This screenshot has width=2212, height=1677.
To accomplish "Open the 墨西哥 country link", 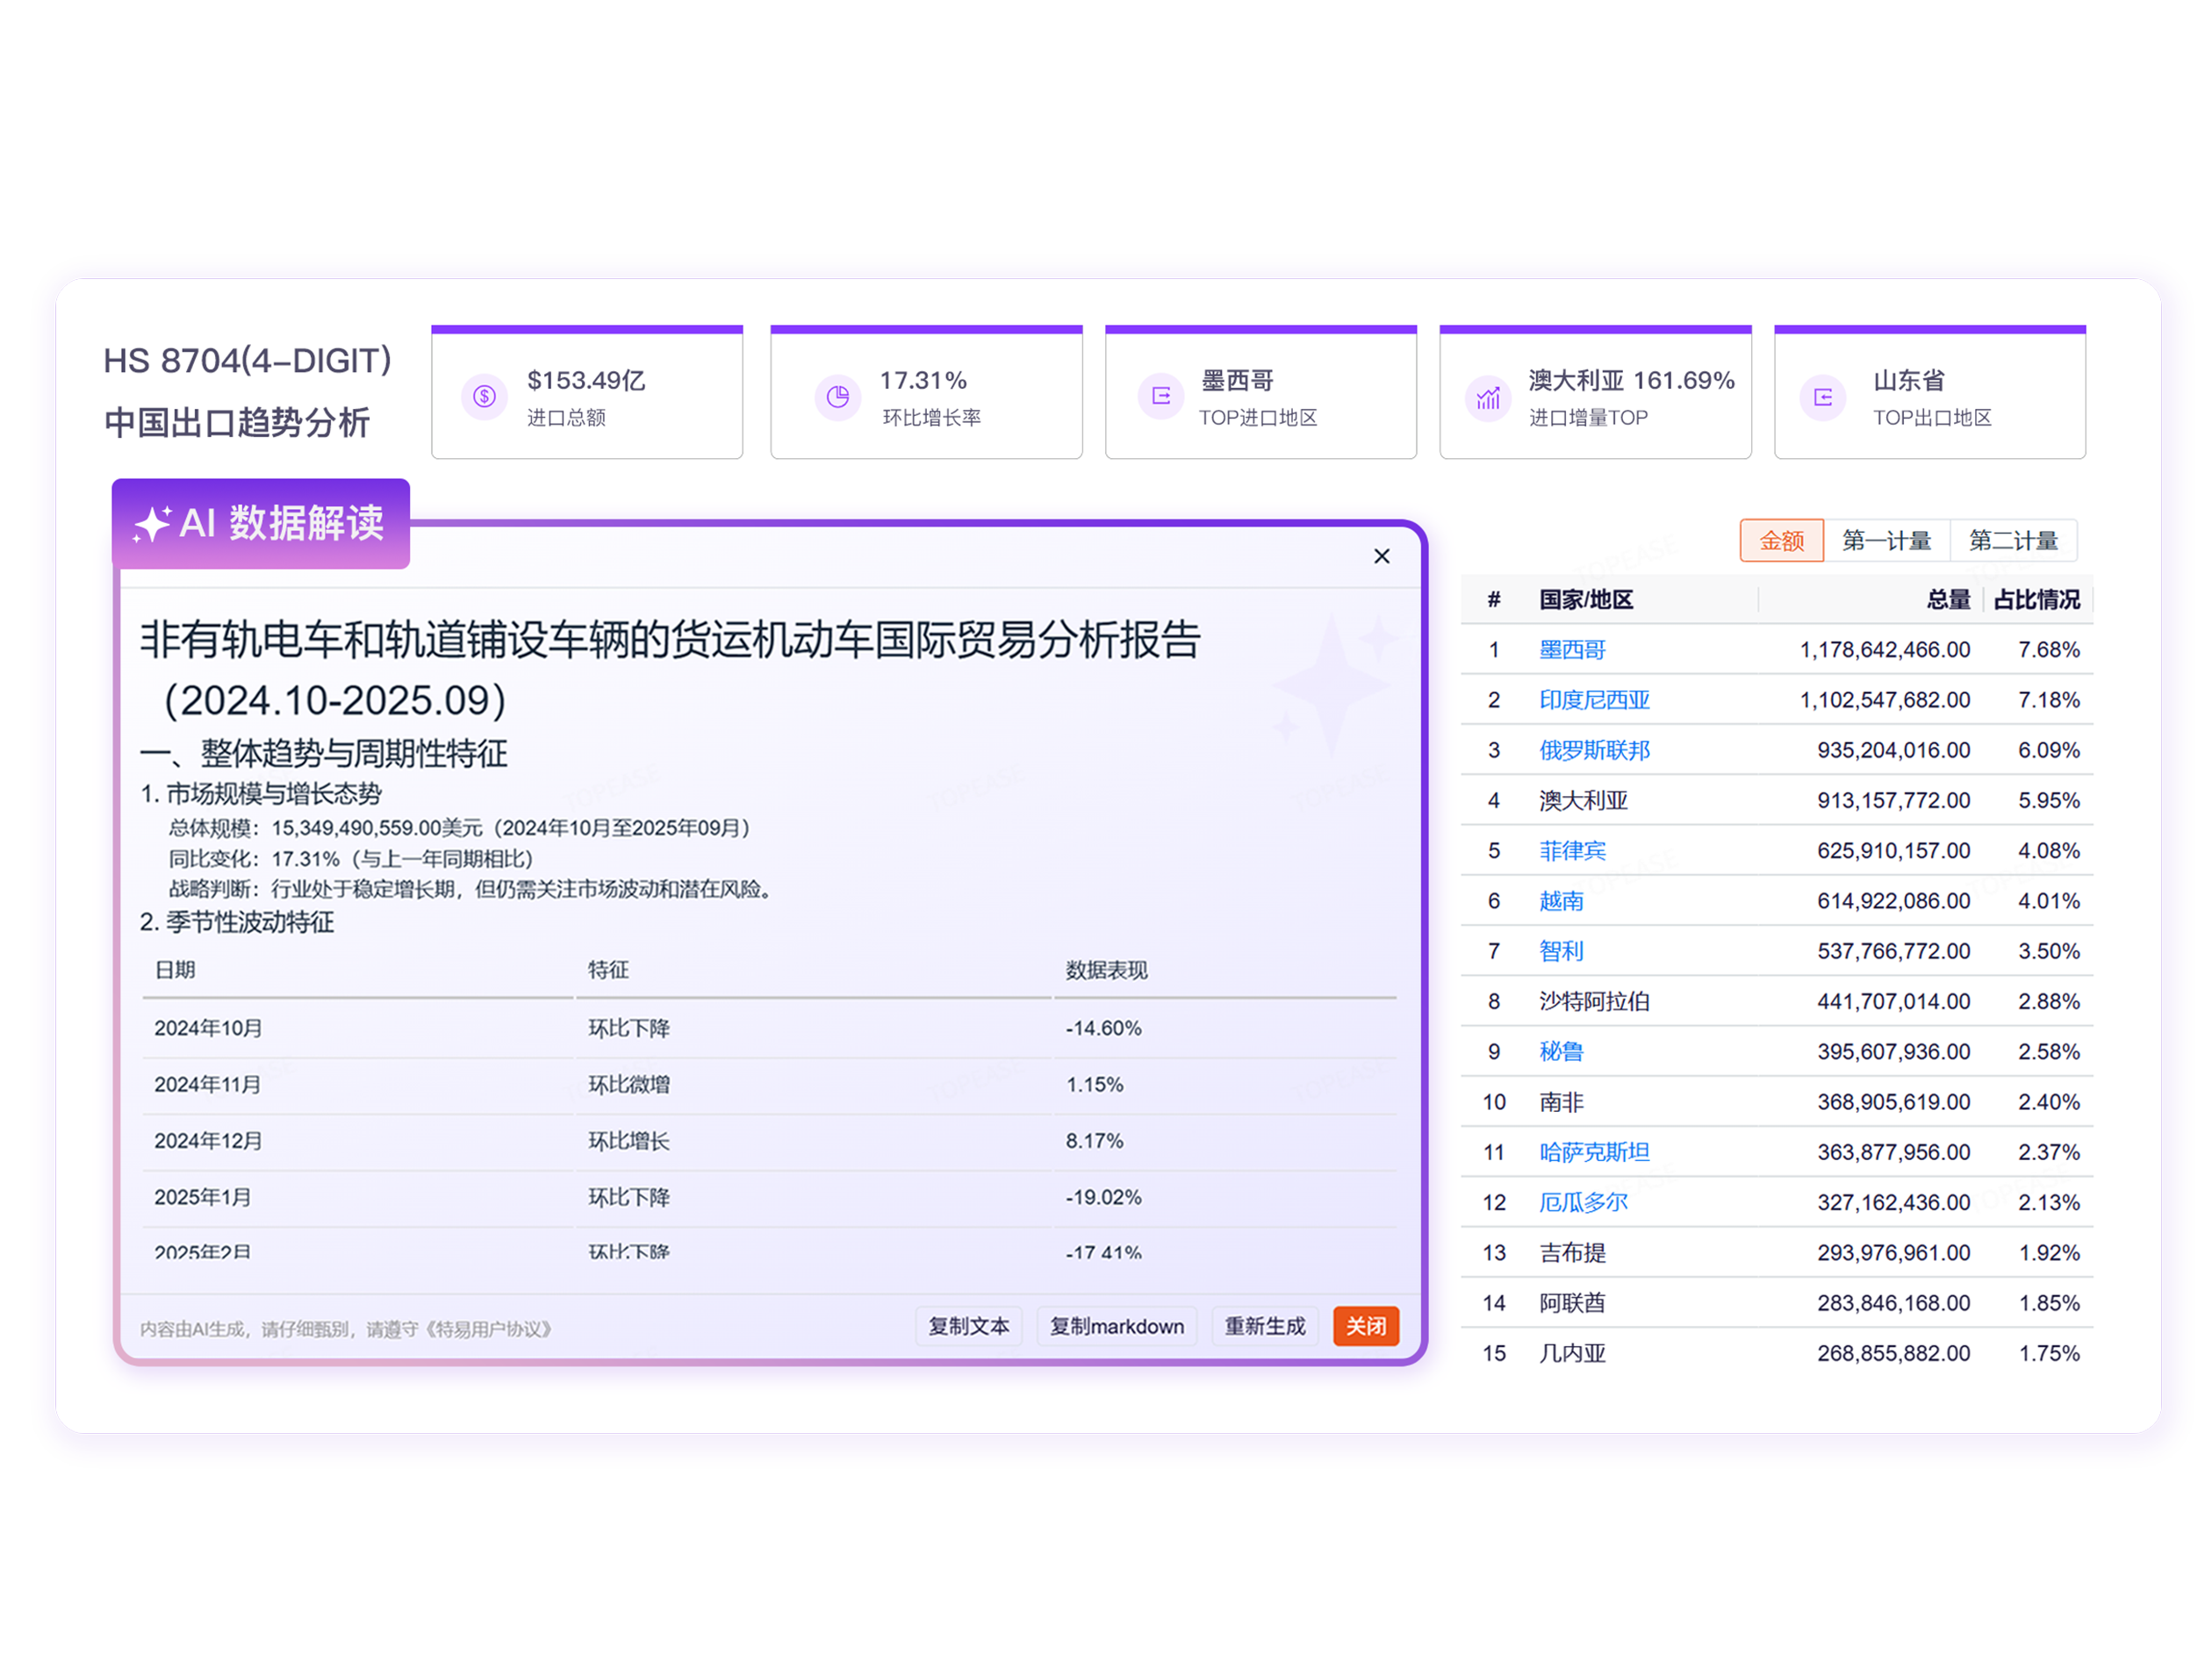I will click(x=1571, y=650).
